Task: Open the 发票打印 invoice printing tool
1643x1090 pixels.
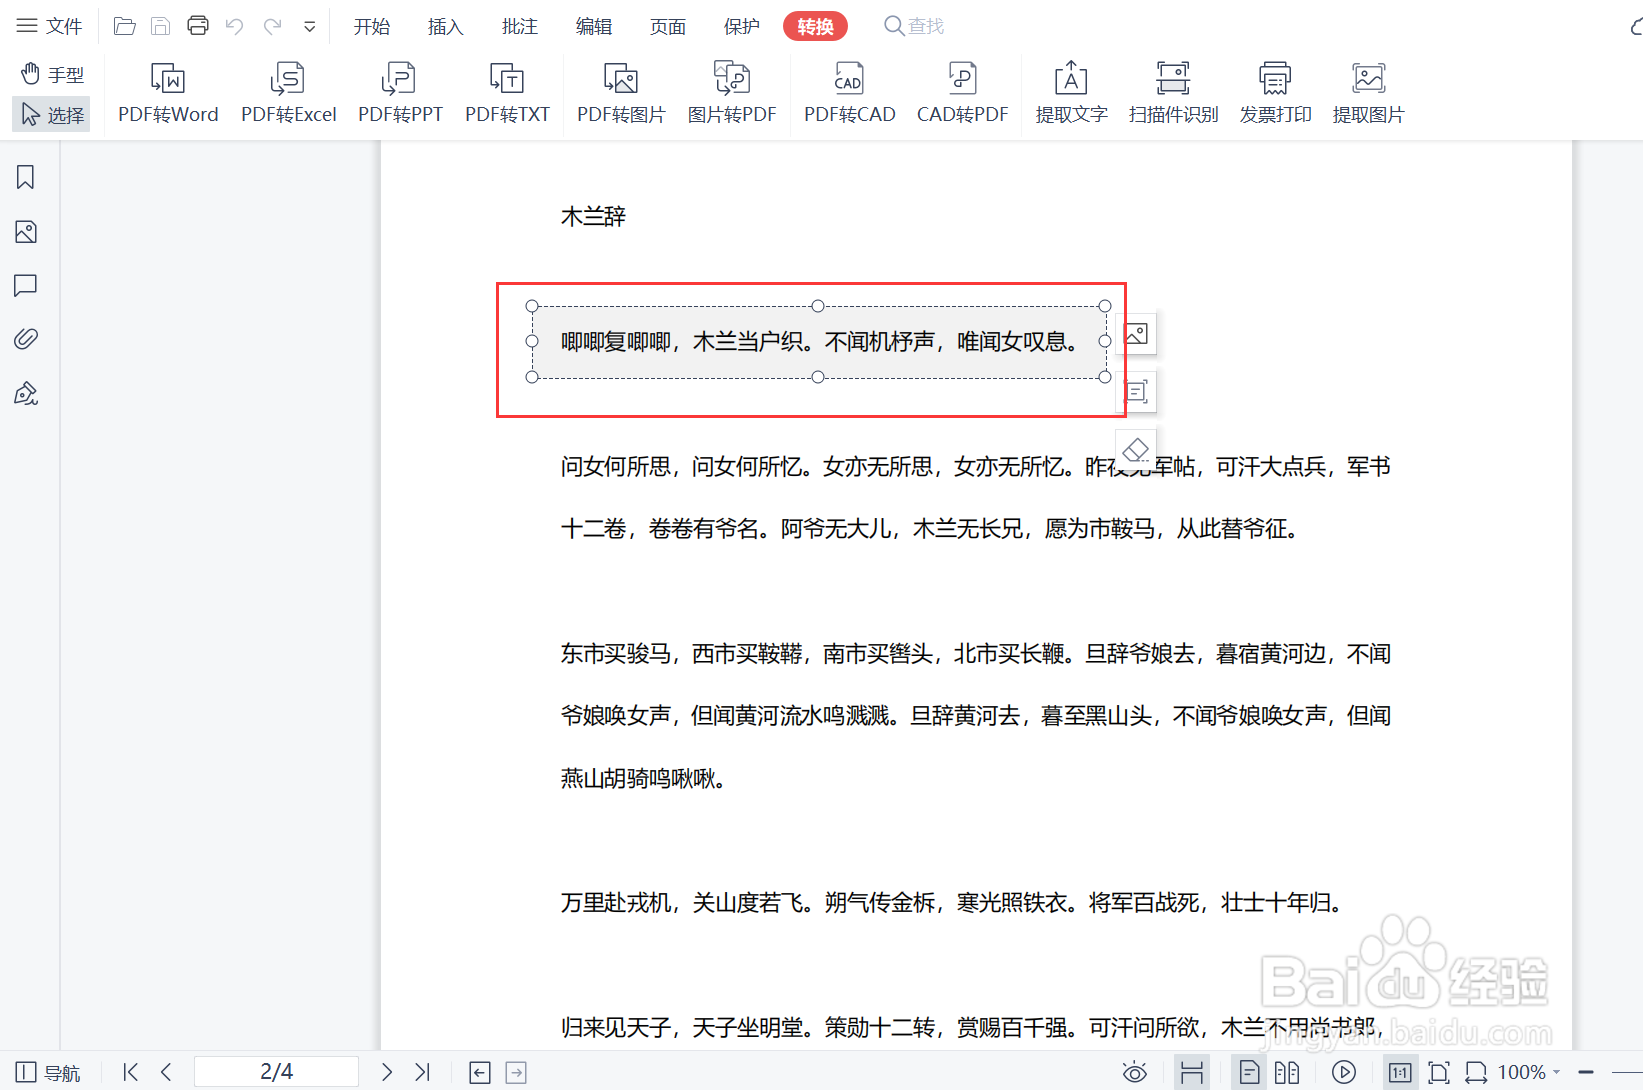Action: pyautogui.click(x=1275, y=90)
